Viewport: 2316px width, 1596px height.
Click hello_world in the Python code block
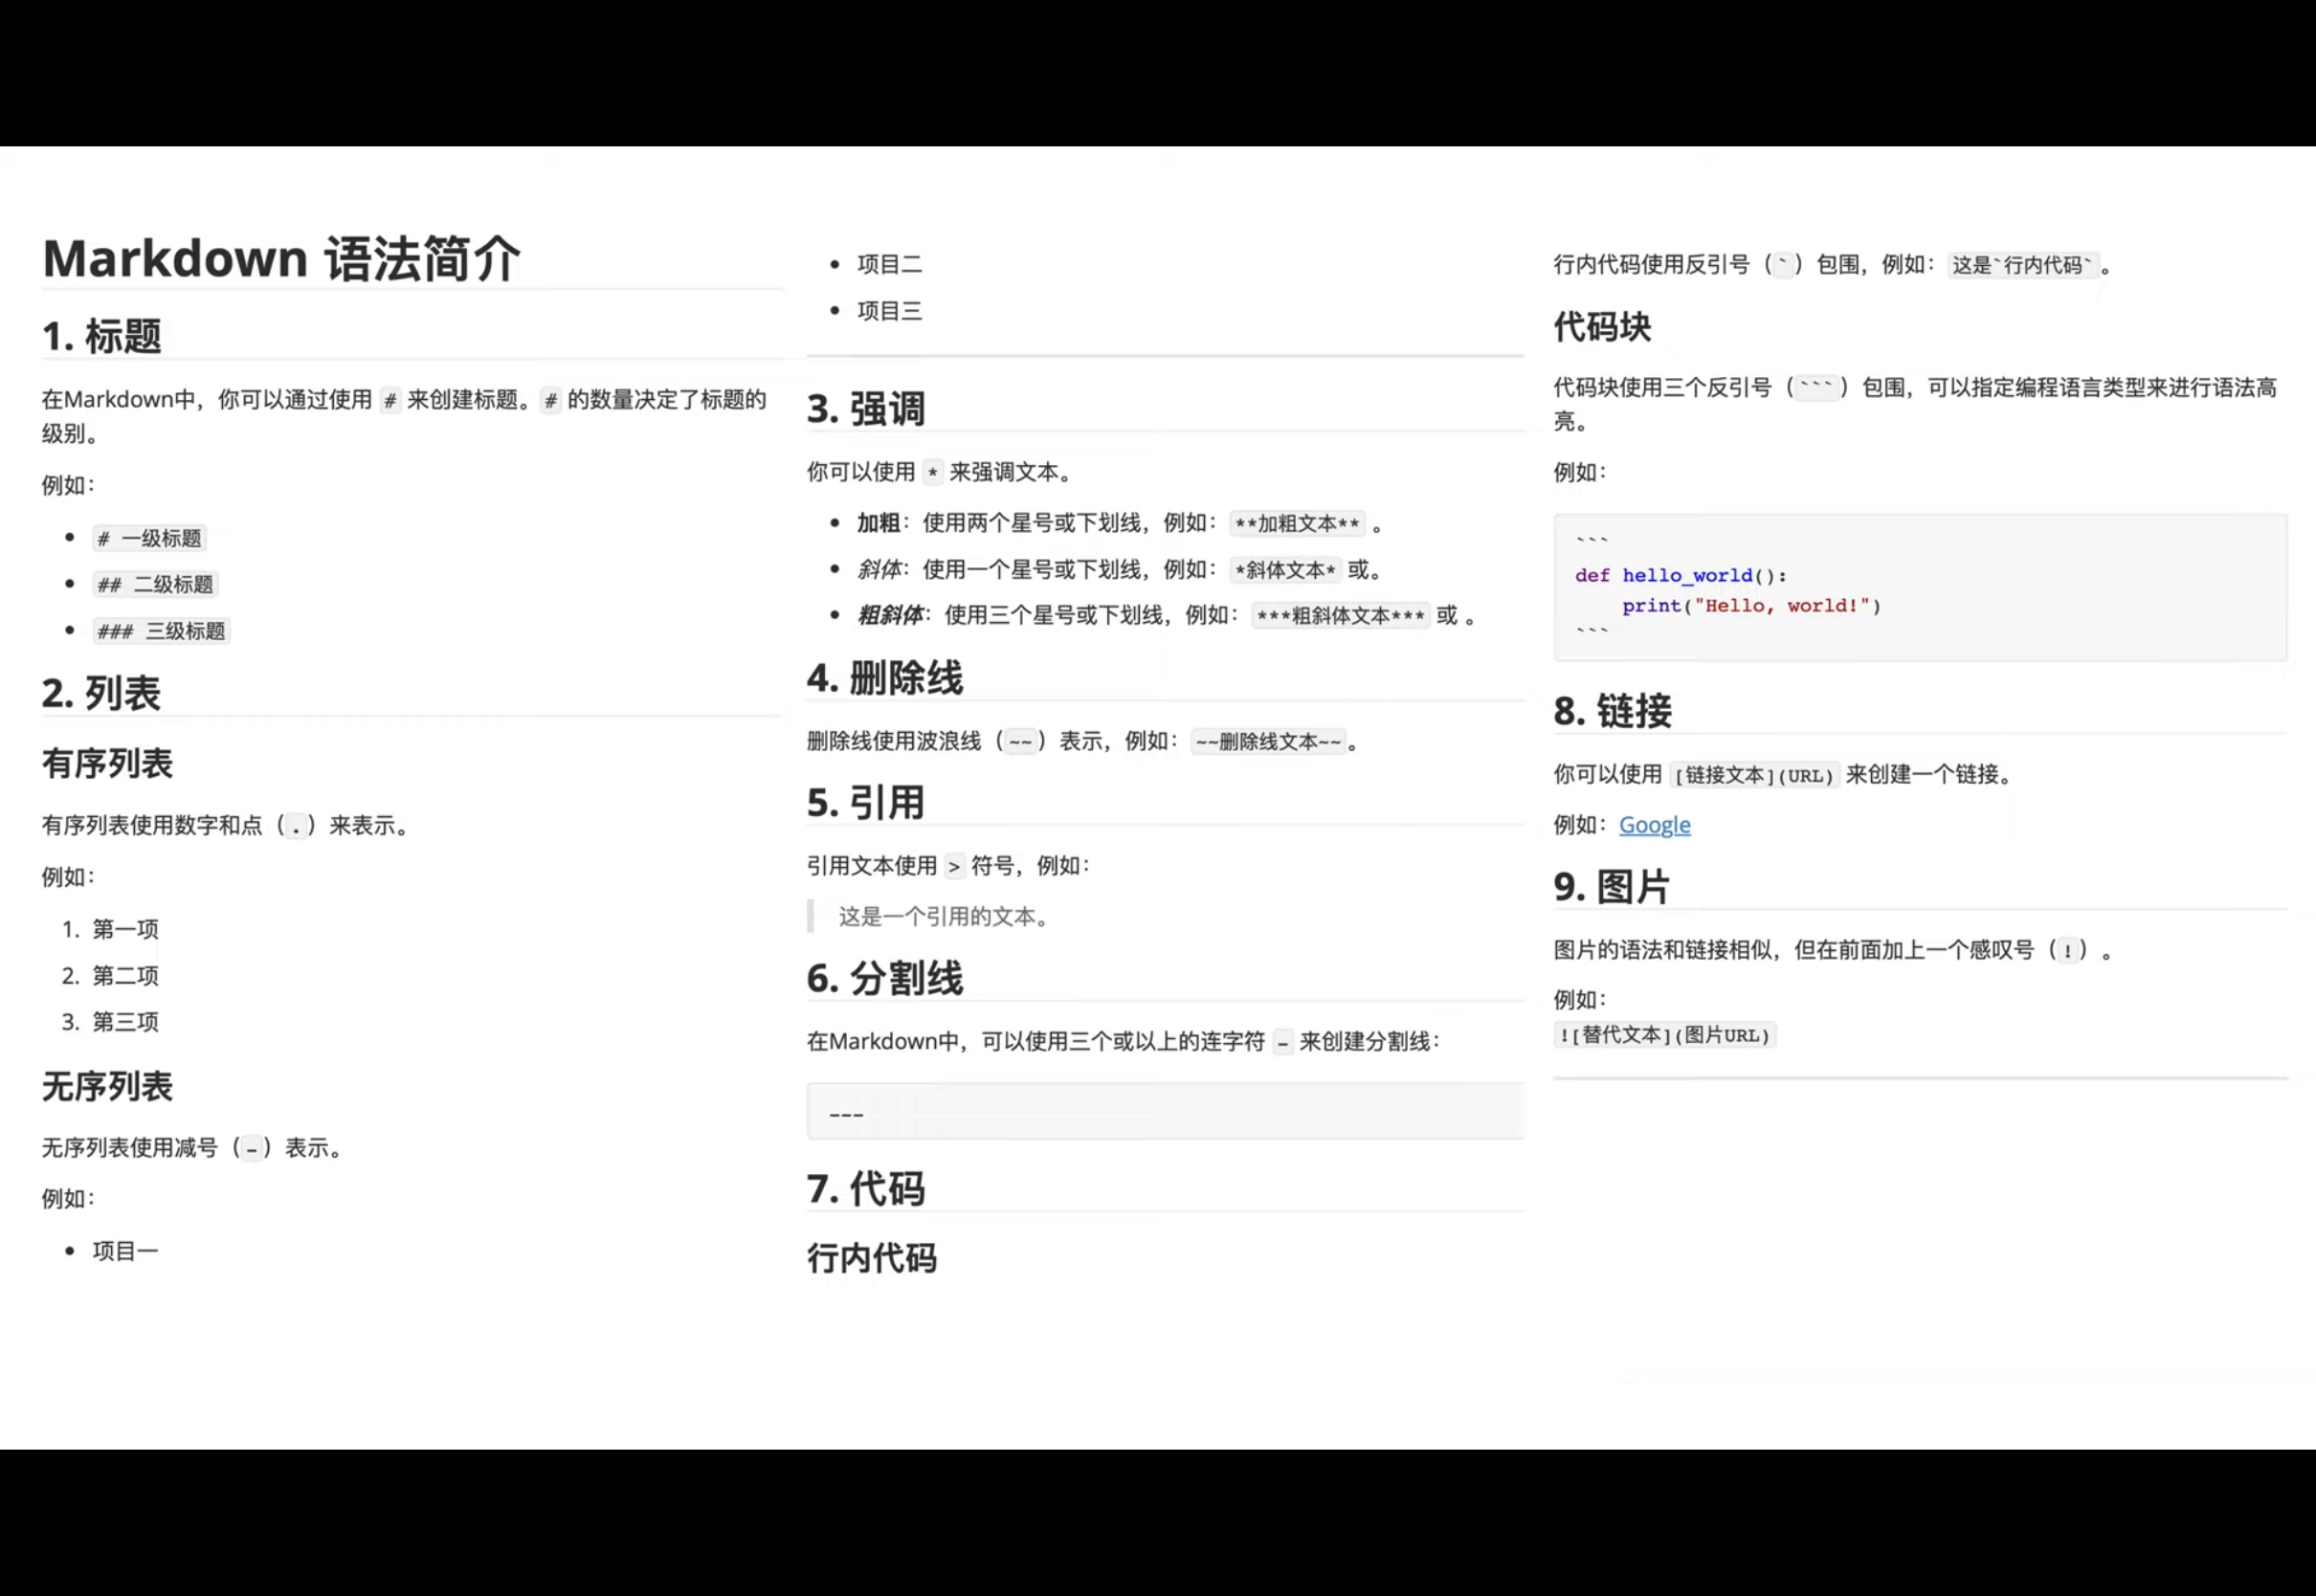point(1687,575)
